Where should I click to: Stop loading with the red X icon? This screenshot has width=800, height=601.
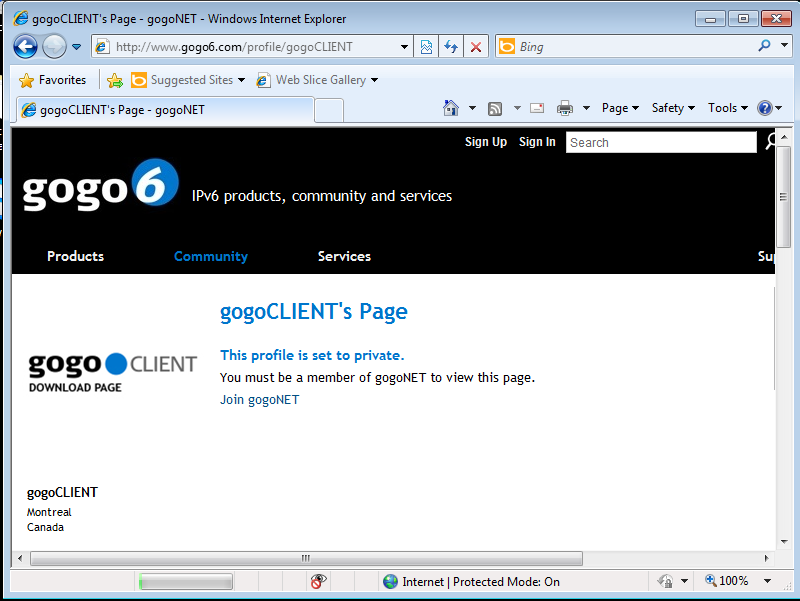coord(476,47)
